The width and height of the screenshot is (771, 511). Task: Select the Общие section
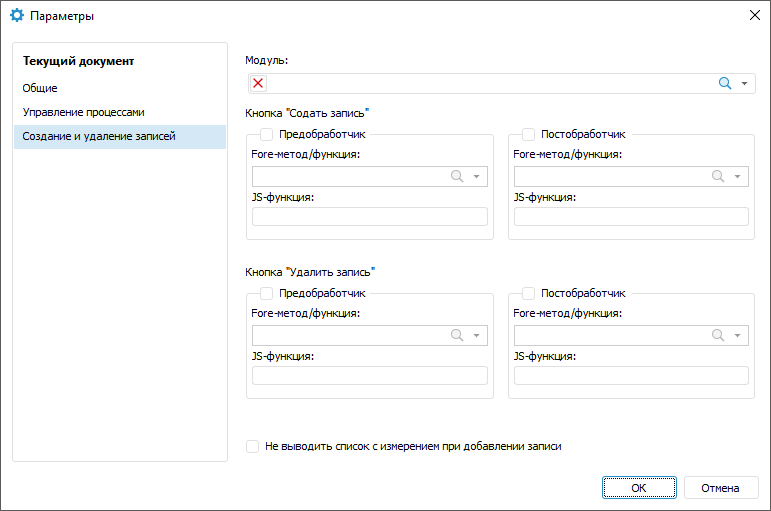[40, 88]
